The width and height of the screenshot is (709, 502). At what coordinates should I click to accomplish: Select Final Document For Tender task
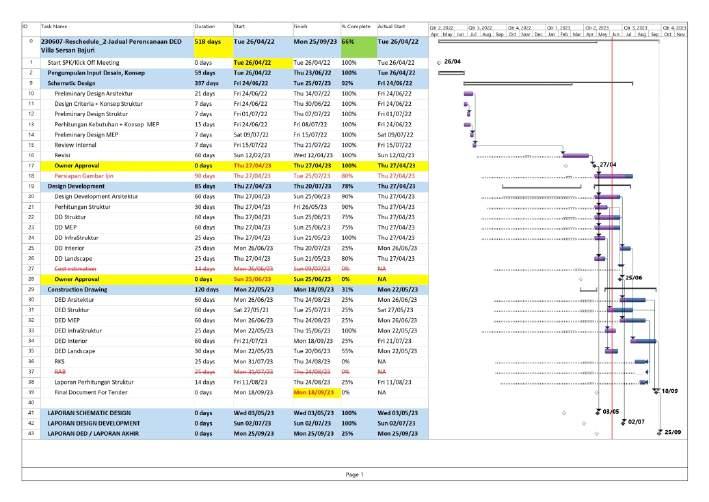91,393
